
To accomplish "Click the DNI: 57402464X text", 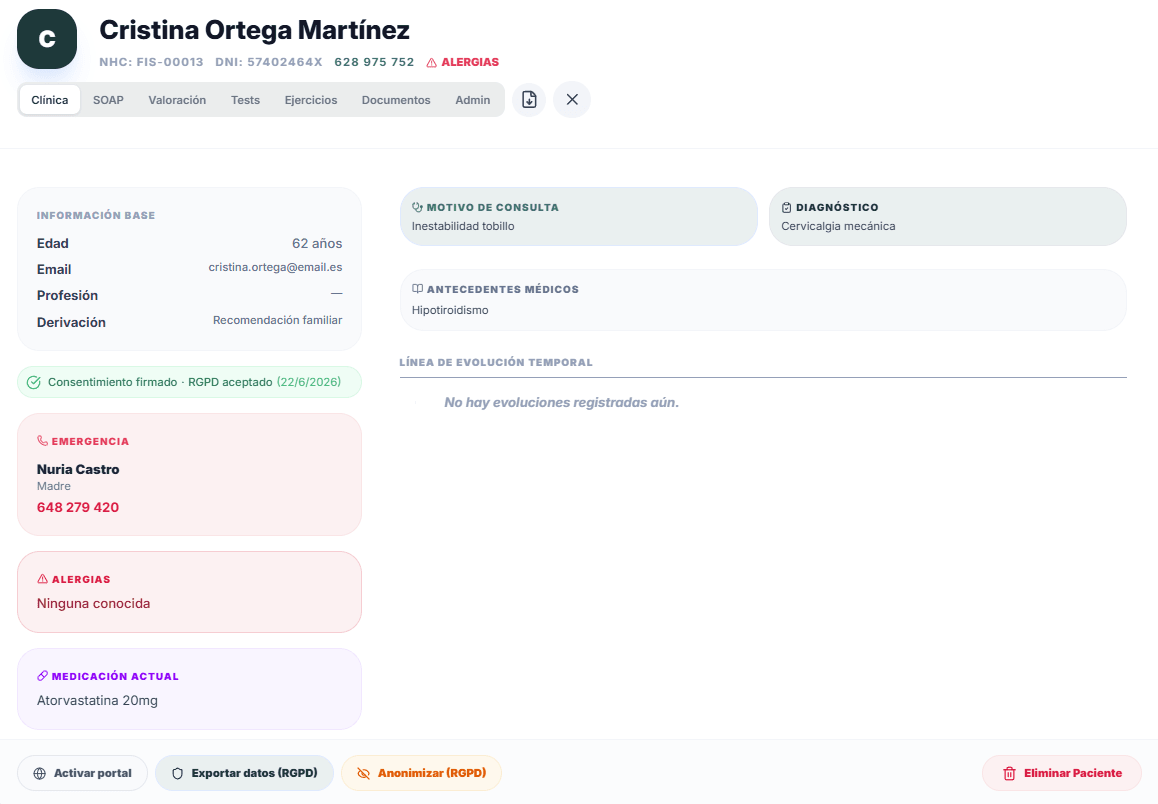I will 269,63.
